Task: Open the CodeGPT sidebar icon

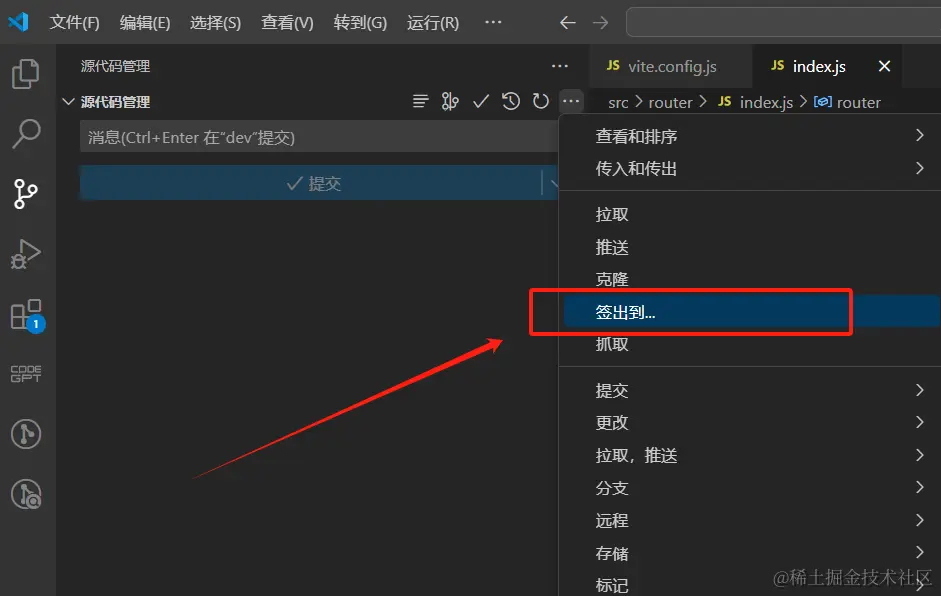Action: coord(26,373)
